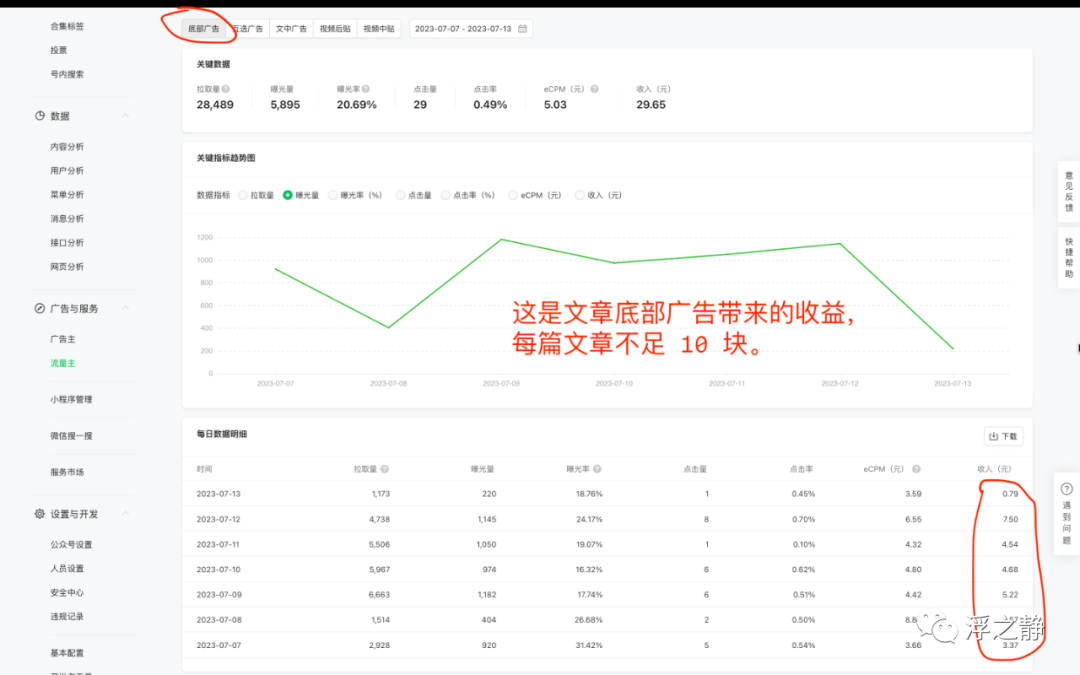Open 流量主 in the sidebar
Screen dimensions: 1080x675
[x=63, y=363]
